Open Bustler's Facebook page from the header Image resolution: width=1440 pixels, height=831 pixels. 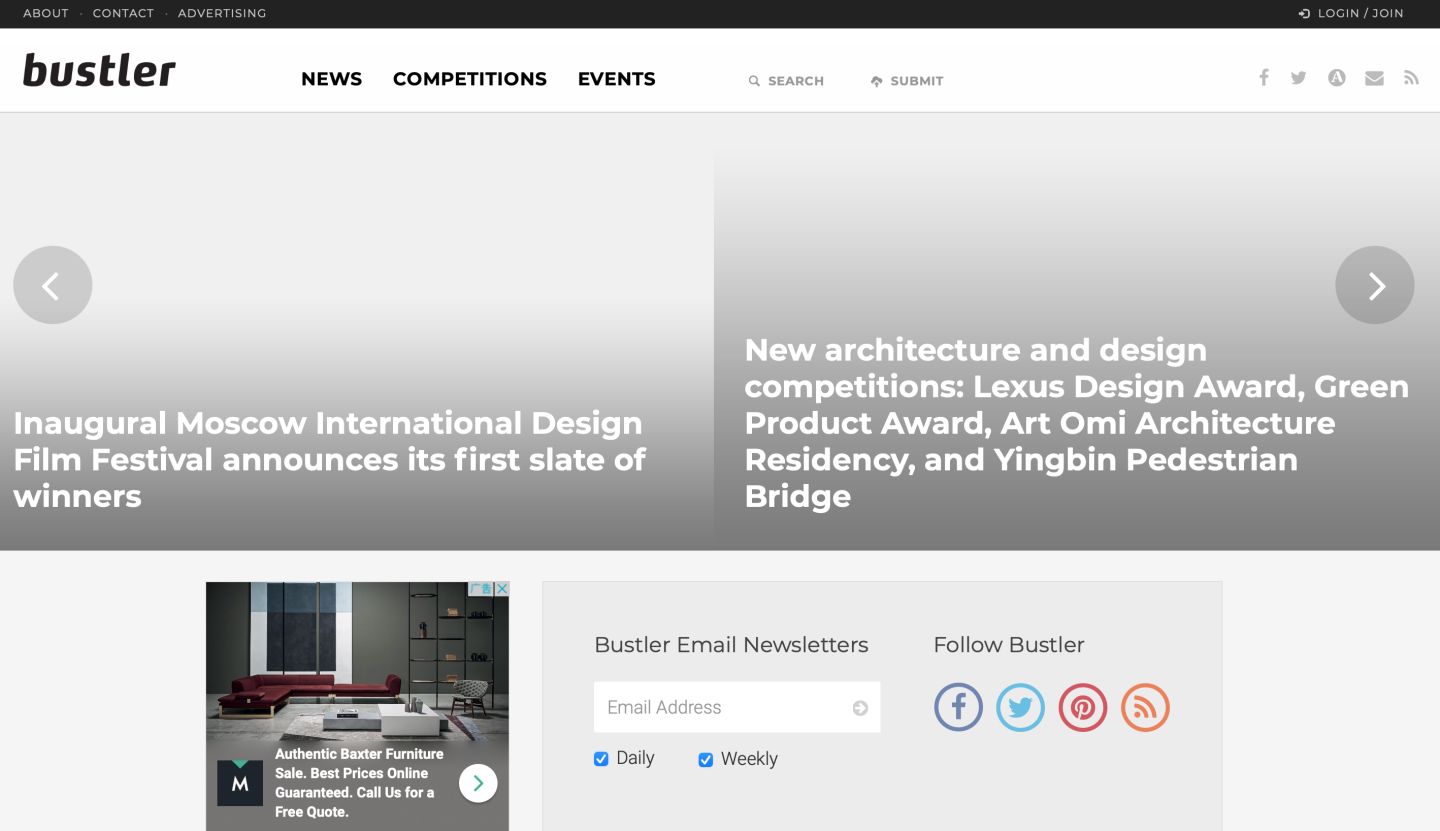pos(1264,78)
